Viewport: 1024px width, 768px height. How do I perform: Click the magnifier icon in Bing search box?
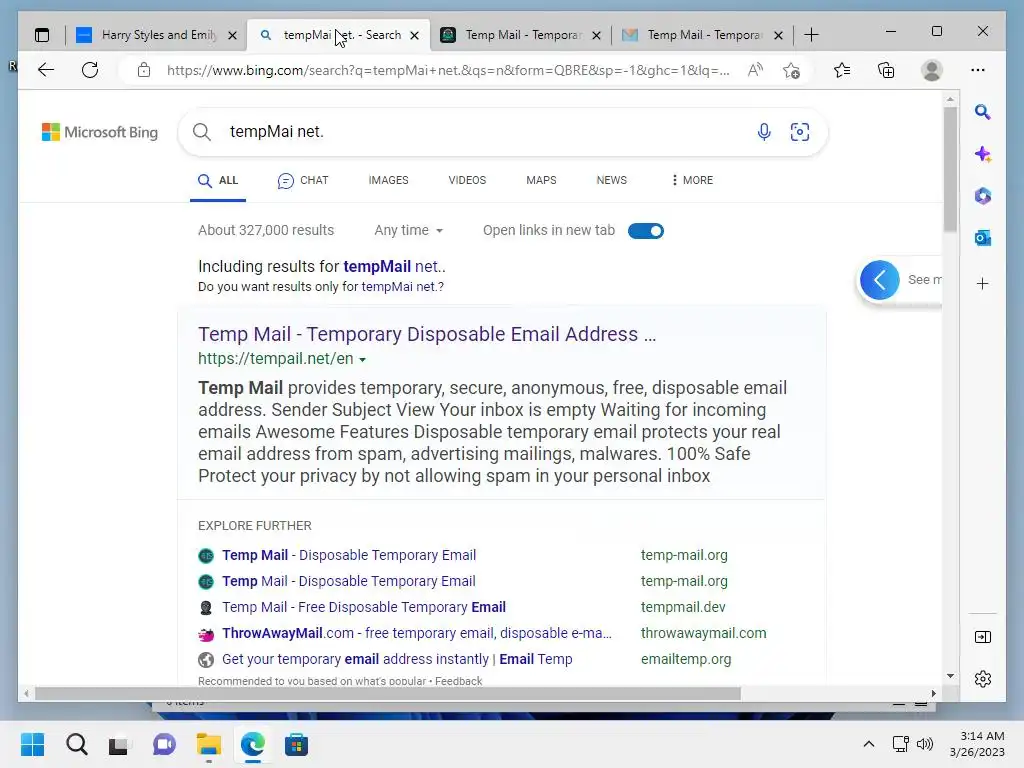pyautogui.click(x=202, y=132)
